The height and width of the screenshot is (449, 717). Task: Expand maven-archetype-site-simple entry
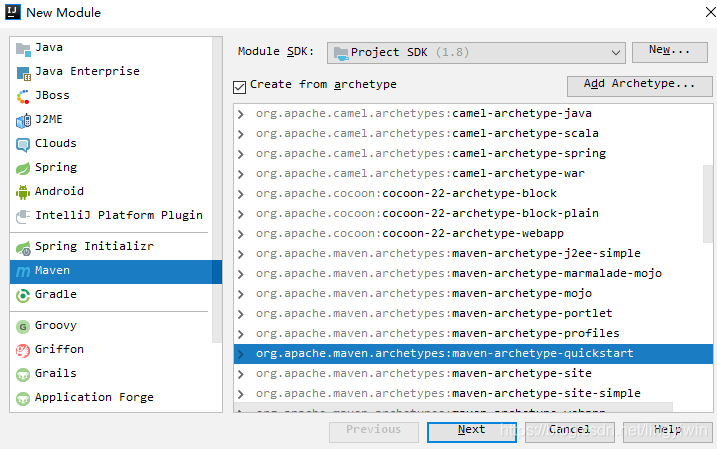point(241,394)
